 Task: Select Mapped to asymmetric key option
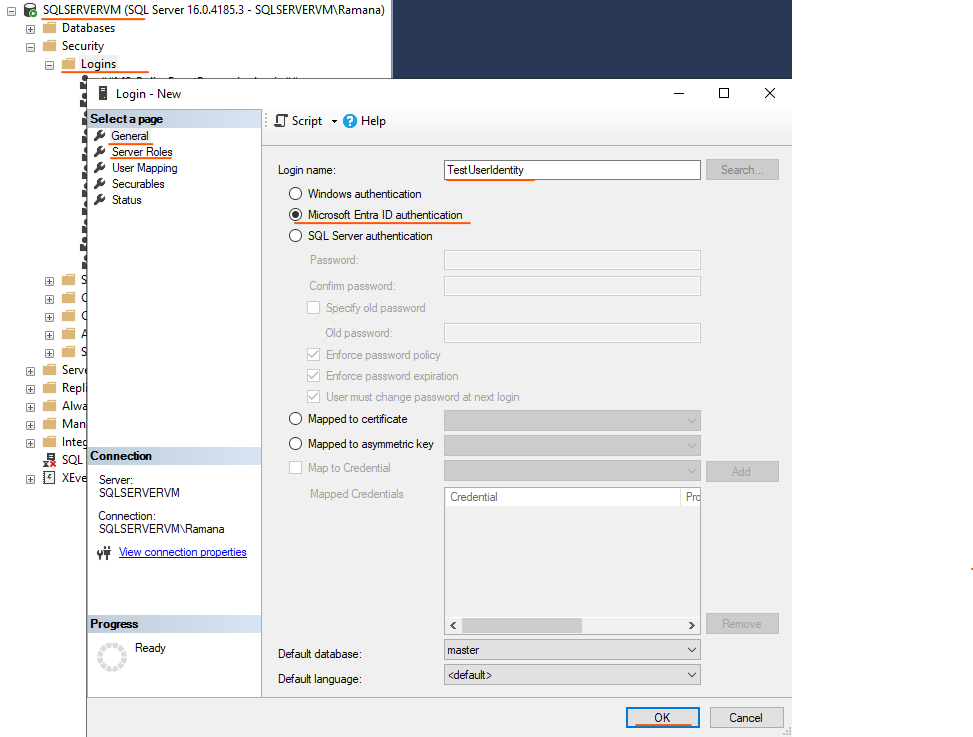click(295, 444)
